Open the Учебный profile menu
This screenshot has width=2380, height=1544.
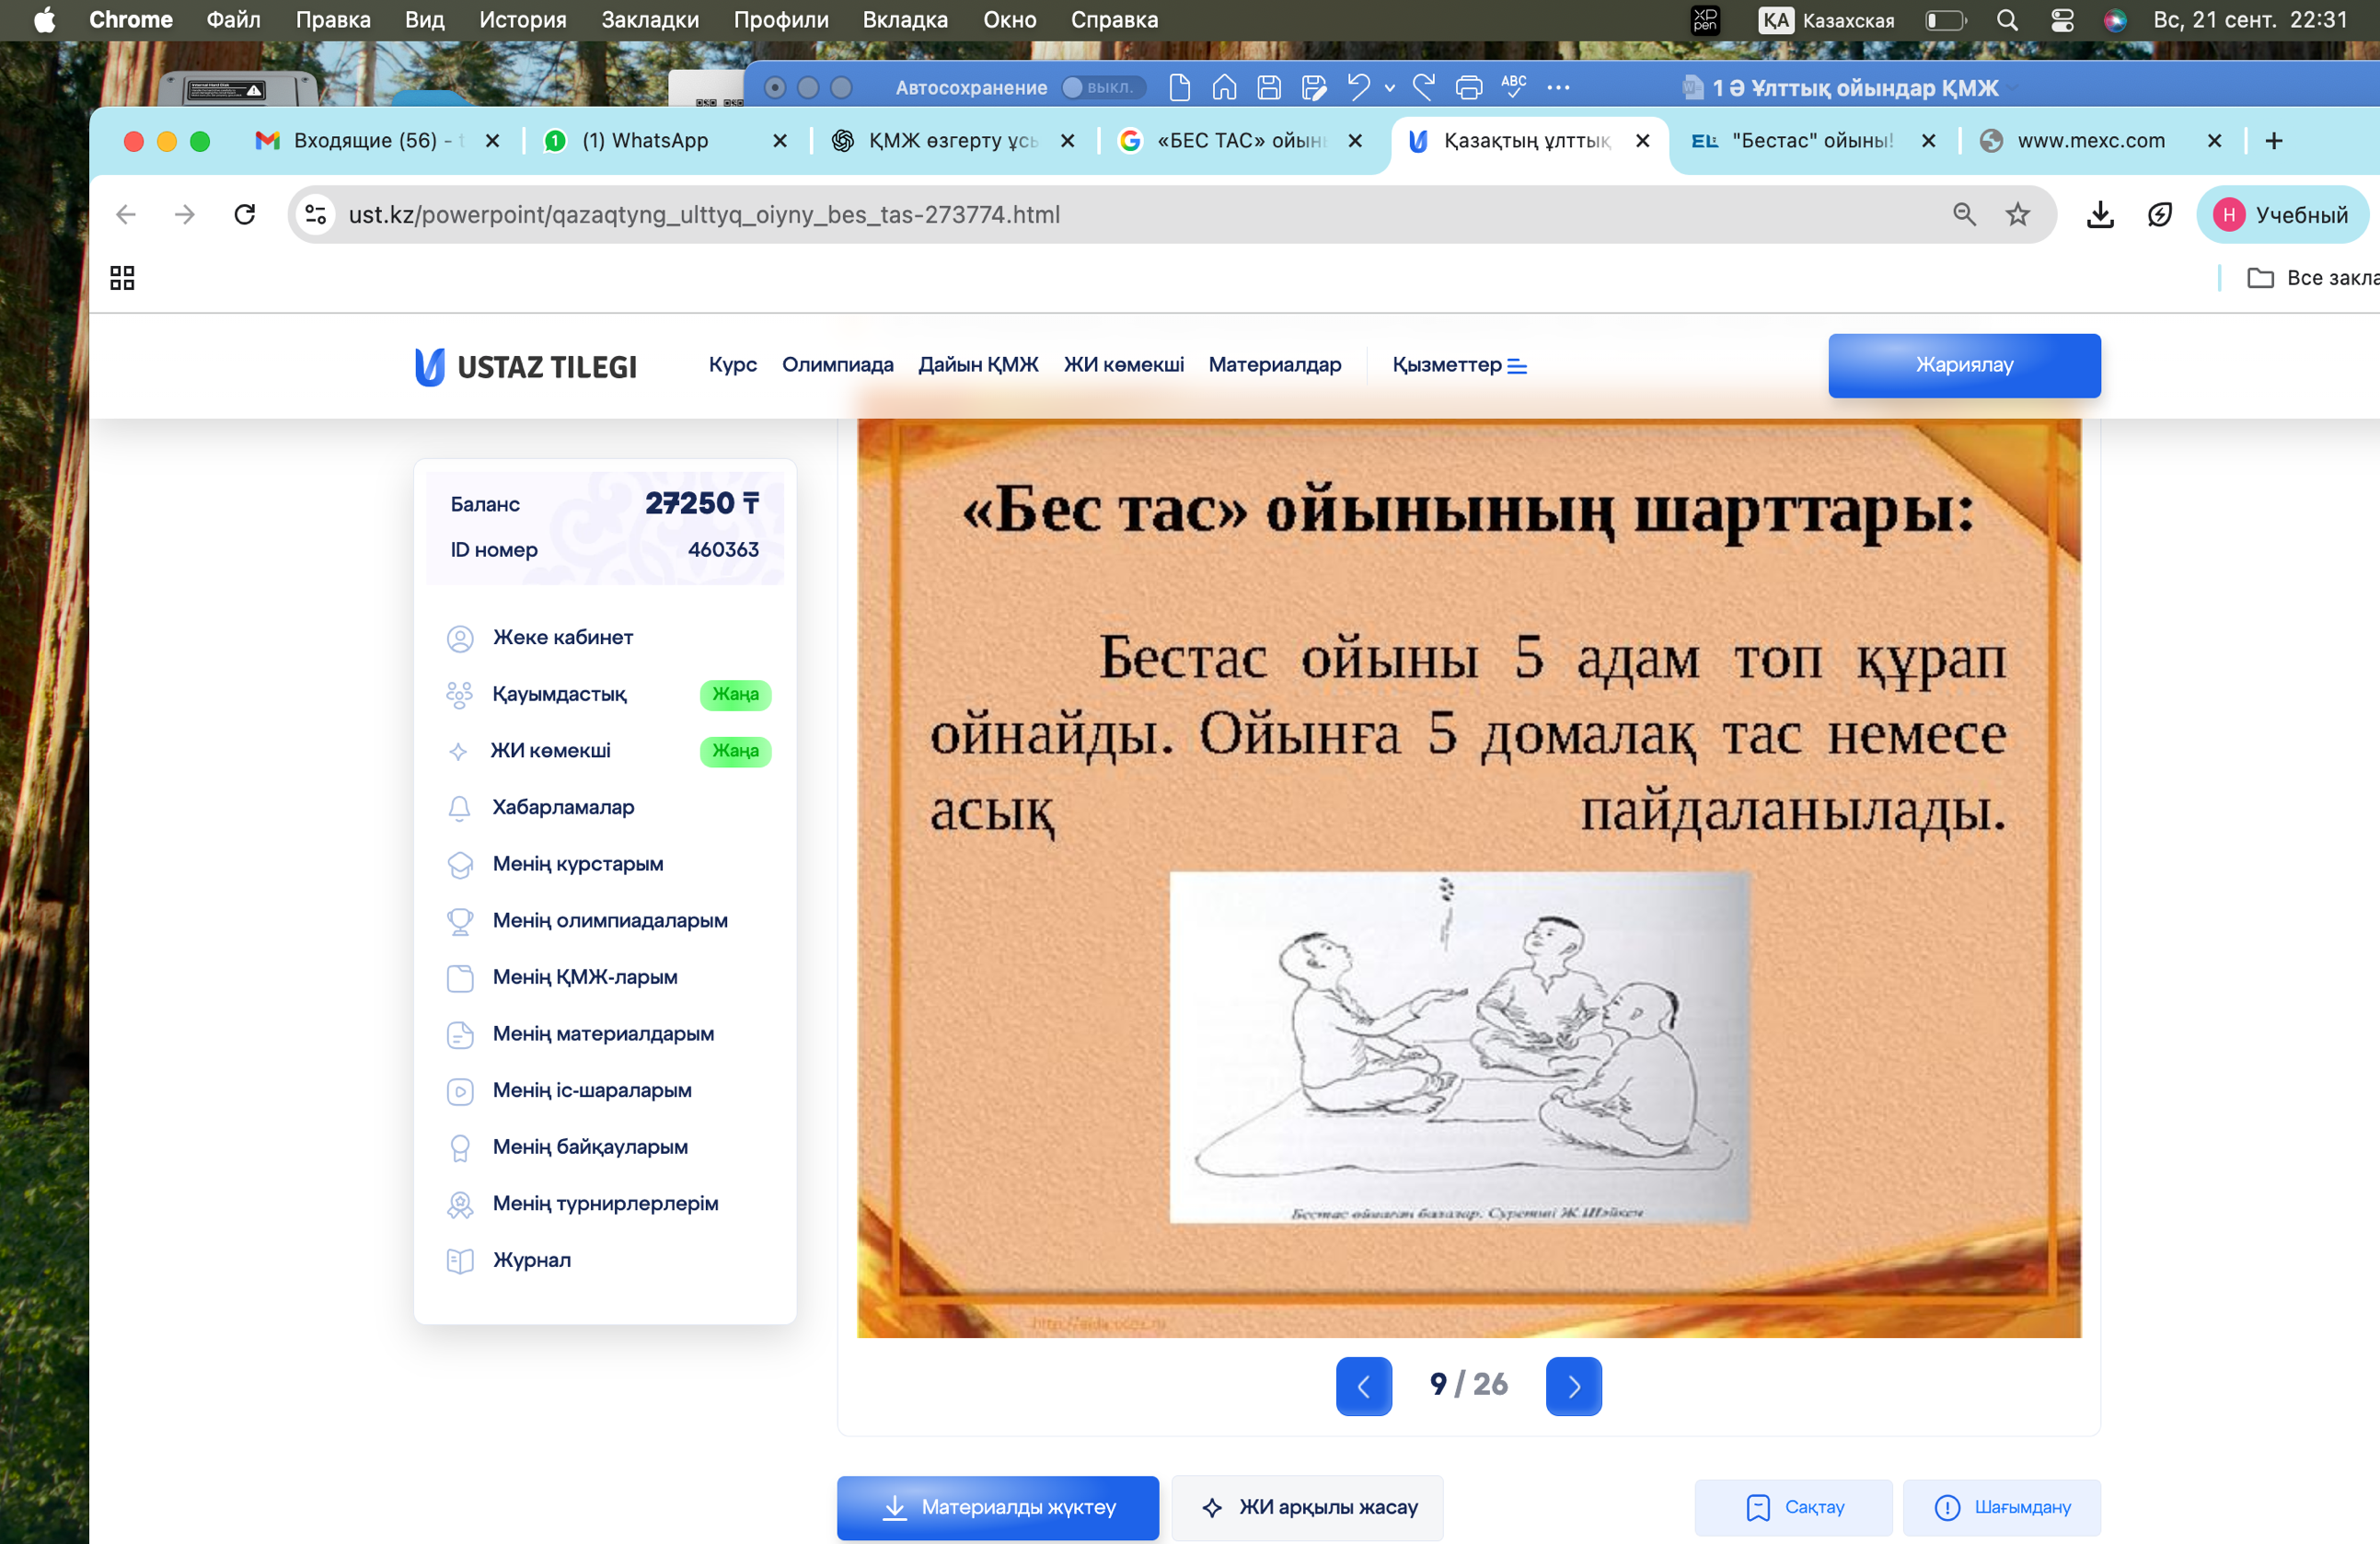pos(2281,214)
